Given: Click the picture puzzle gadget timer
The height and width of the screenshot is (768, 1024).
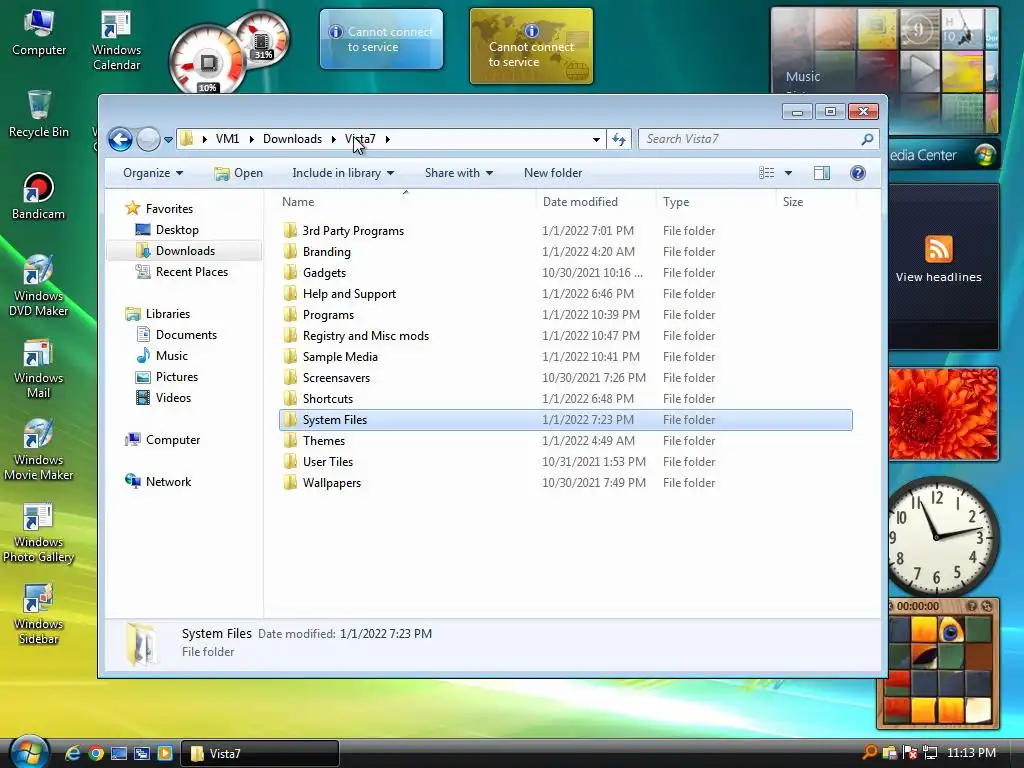Looking at the screenshot, I should coord(918,606).
